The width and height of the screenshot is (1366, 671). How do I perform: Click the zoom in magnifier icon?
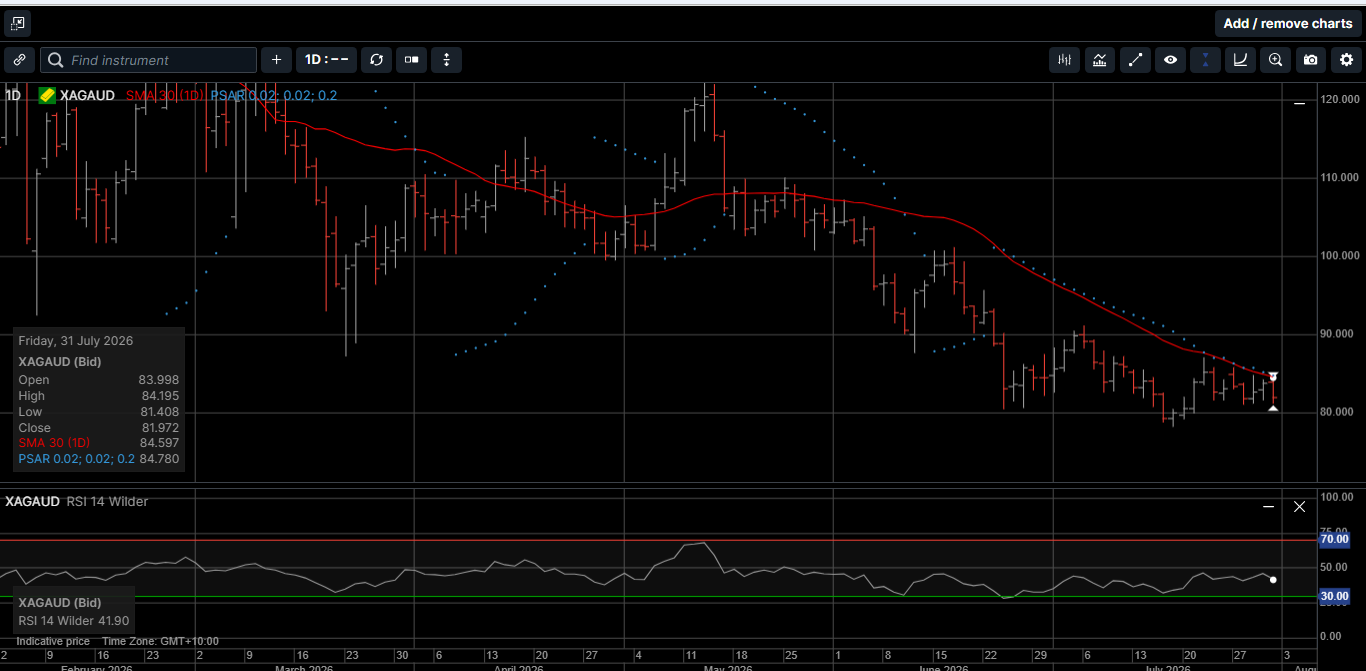1275,60
